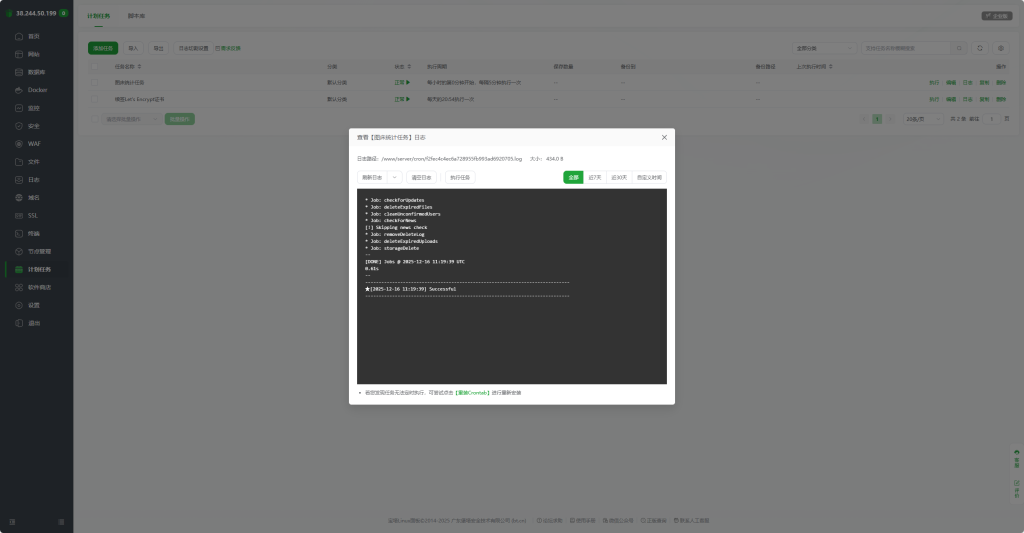
Task: Click the 重装Crontab link
Action: point(472,393)
